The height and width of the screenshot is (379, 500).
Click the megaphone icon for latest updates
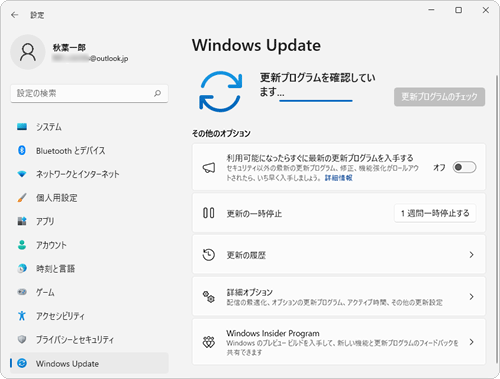click(x=209, y=167)
